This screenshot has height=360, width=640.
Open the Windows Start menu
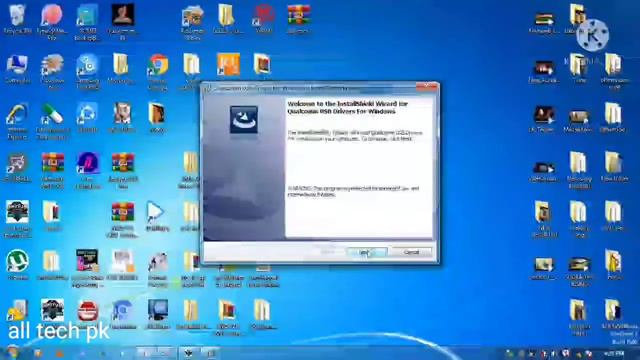pyautogui.click(x=13, y=353)
